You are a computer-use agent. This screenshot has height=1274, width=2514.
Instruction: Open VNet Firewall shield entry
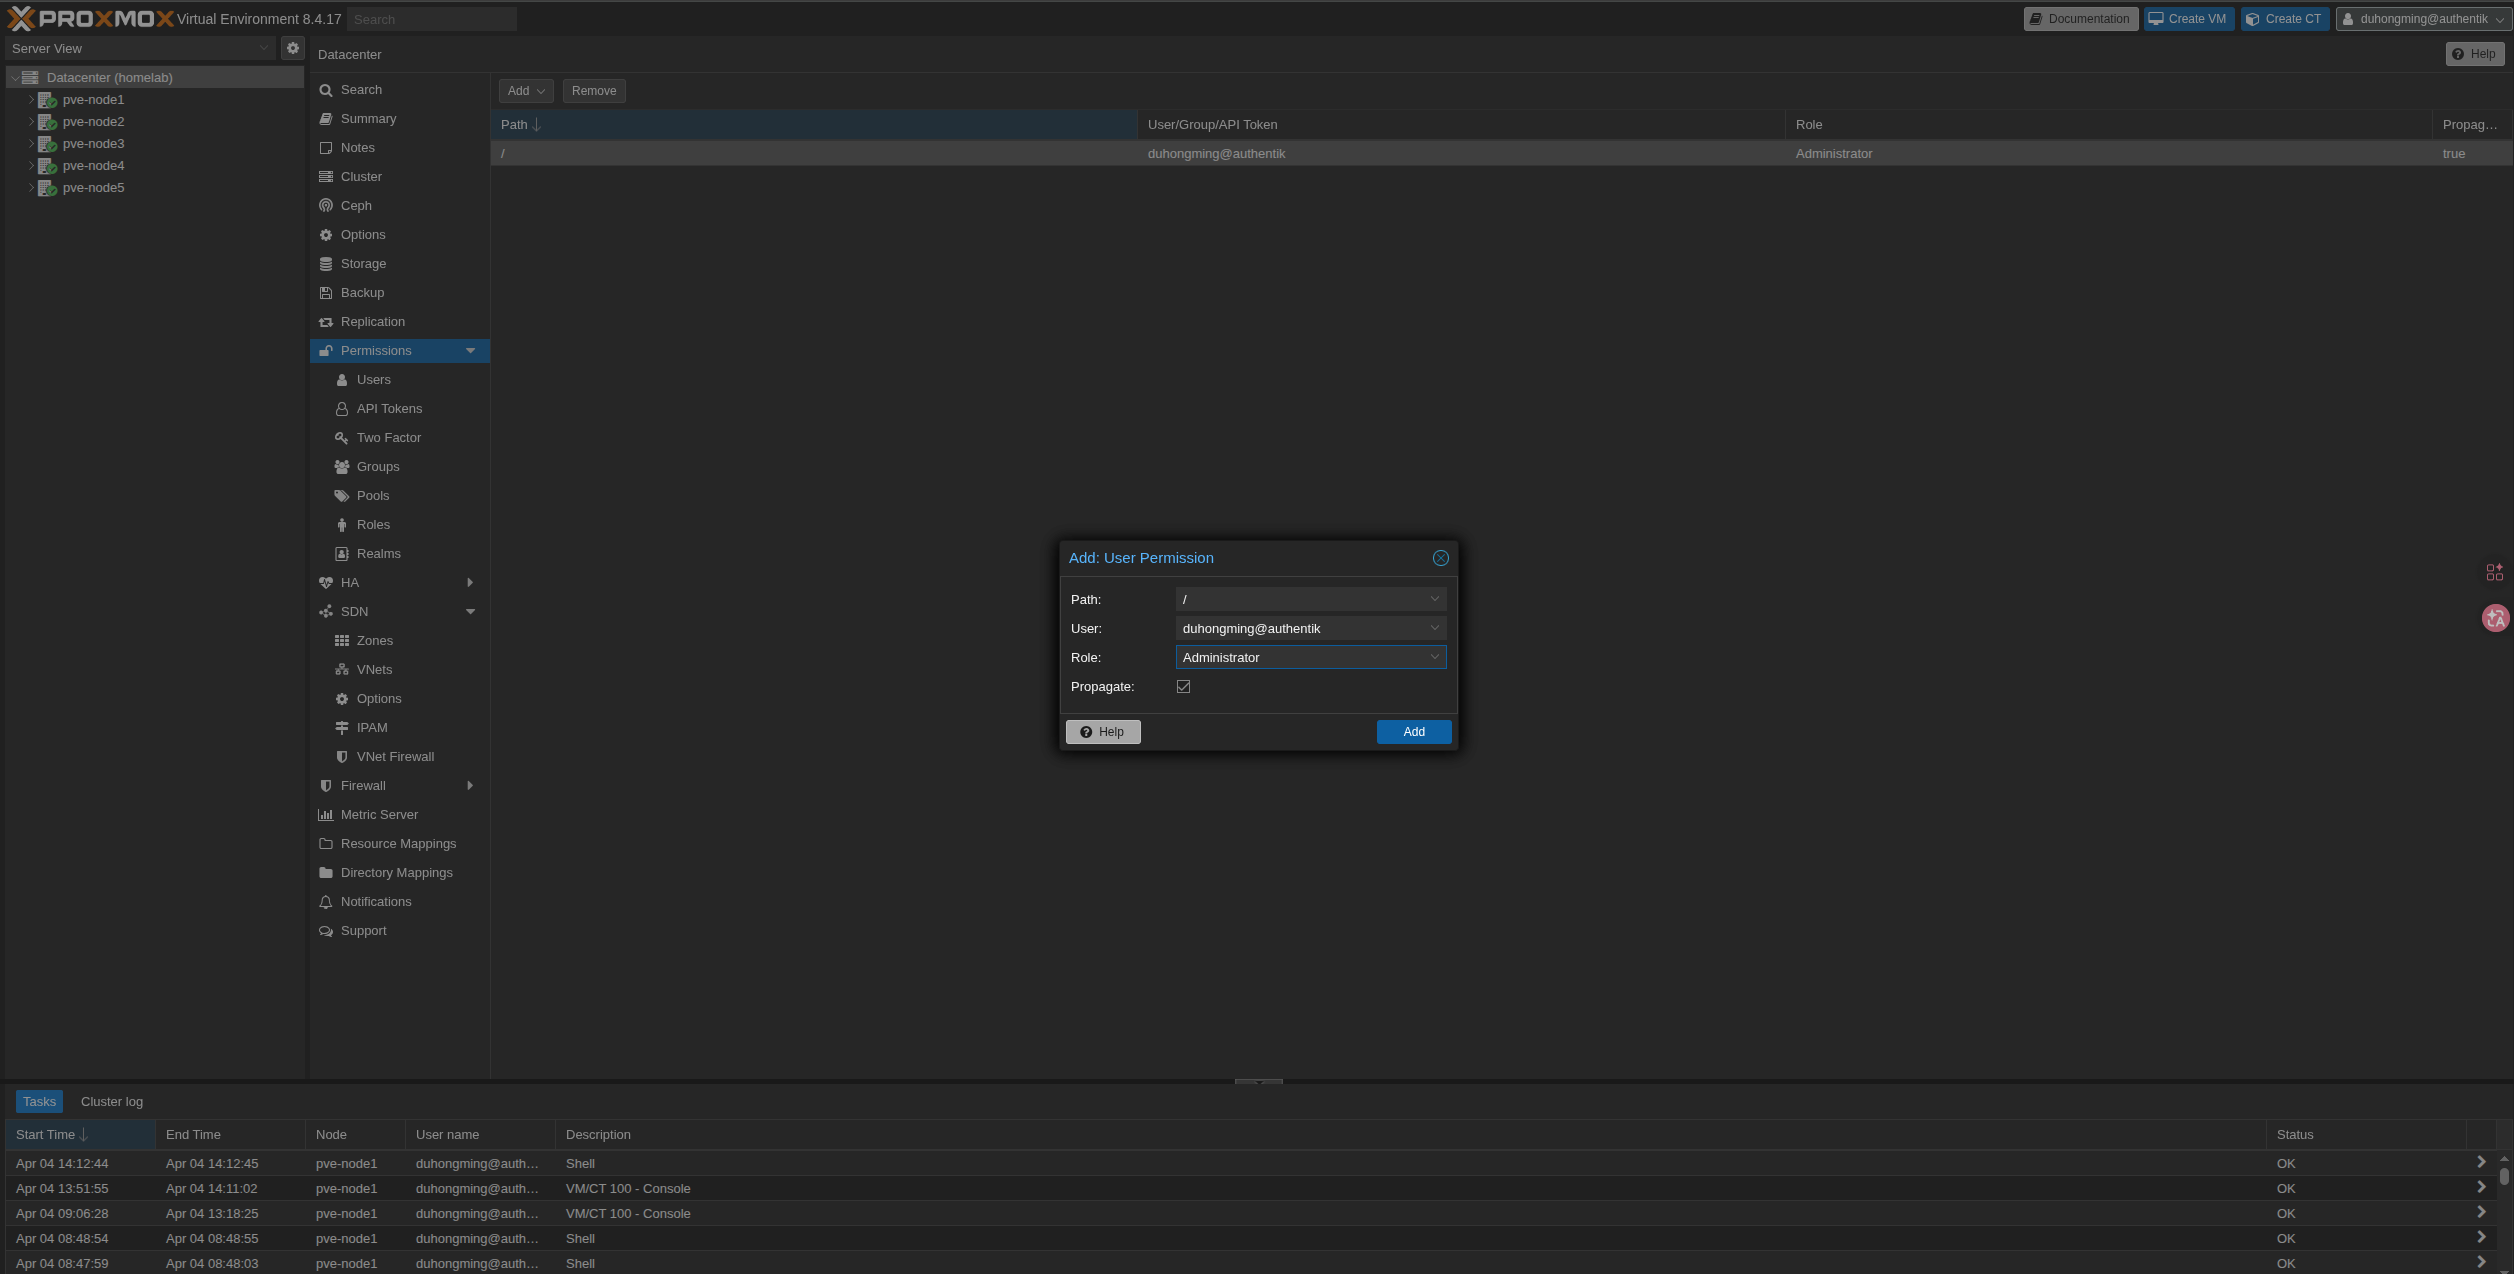click(394, 757)
